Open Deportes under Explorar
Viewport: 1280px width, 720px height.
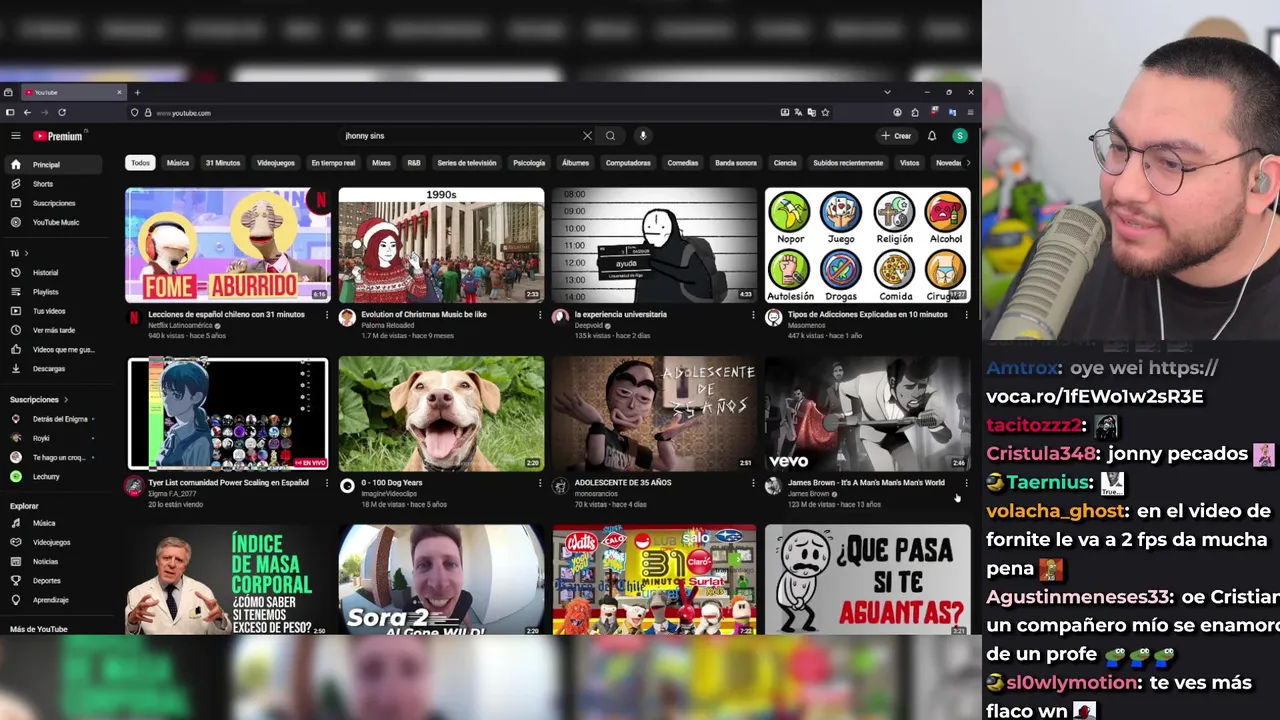point(52,581)
